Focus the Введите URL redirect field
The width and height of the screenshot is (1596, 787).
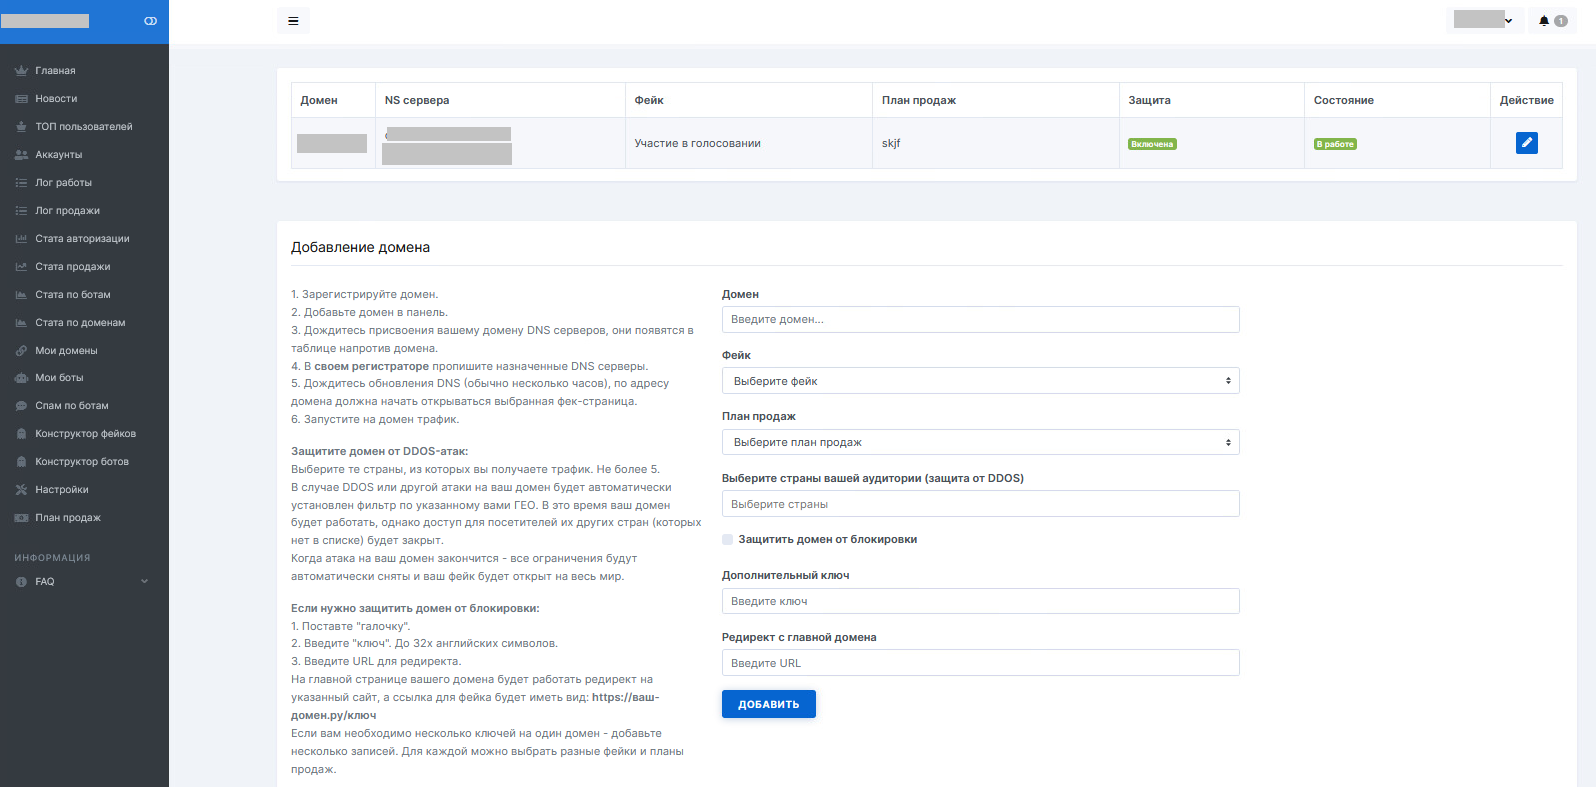980,663
